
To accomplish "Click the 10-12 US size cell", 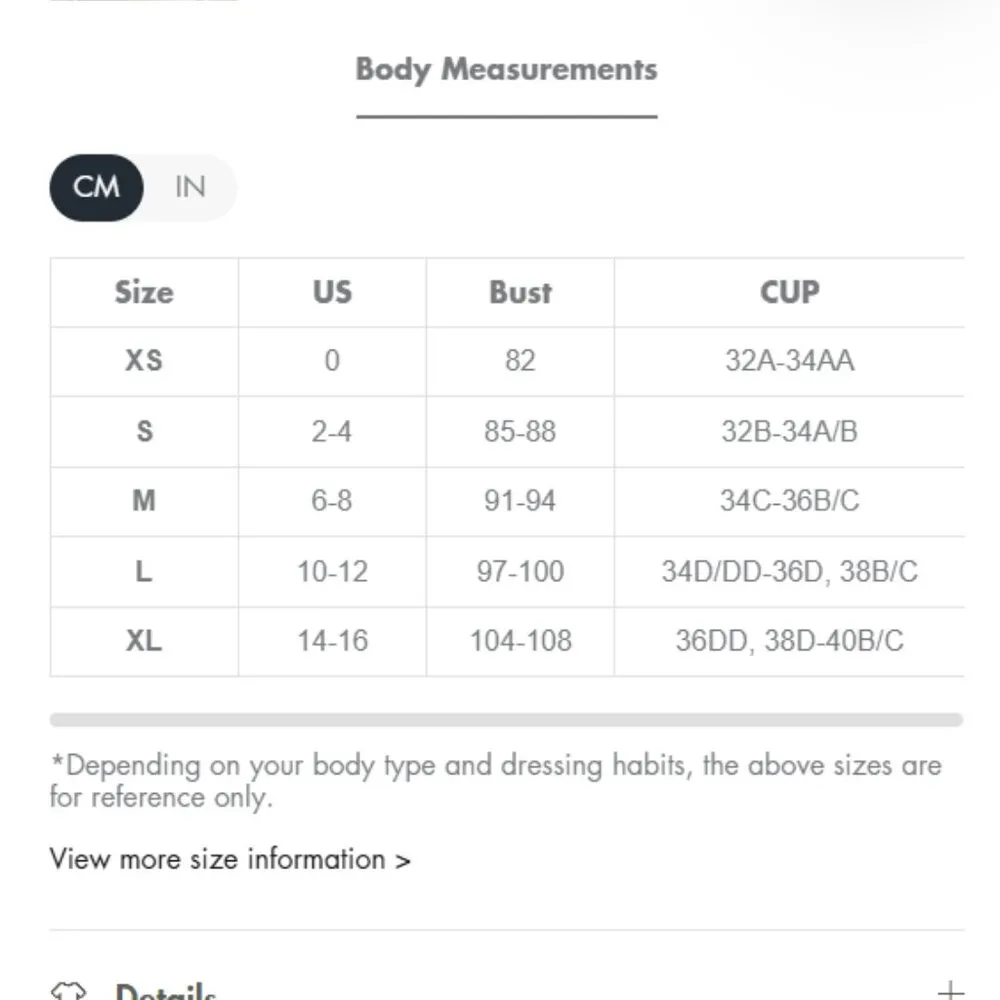I will (332, 571).
